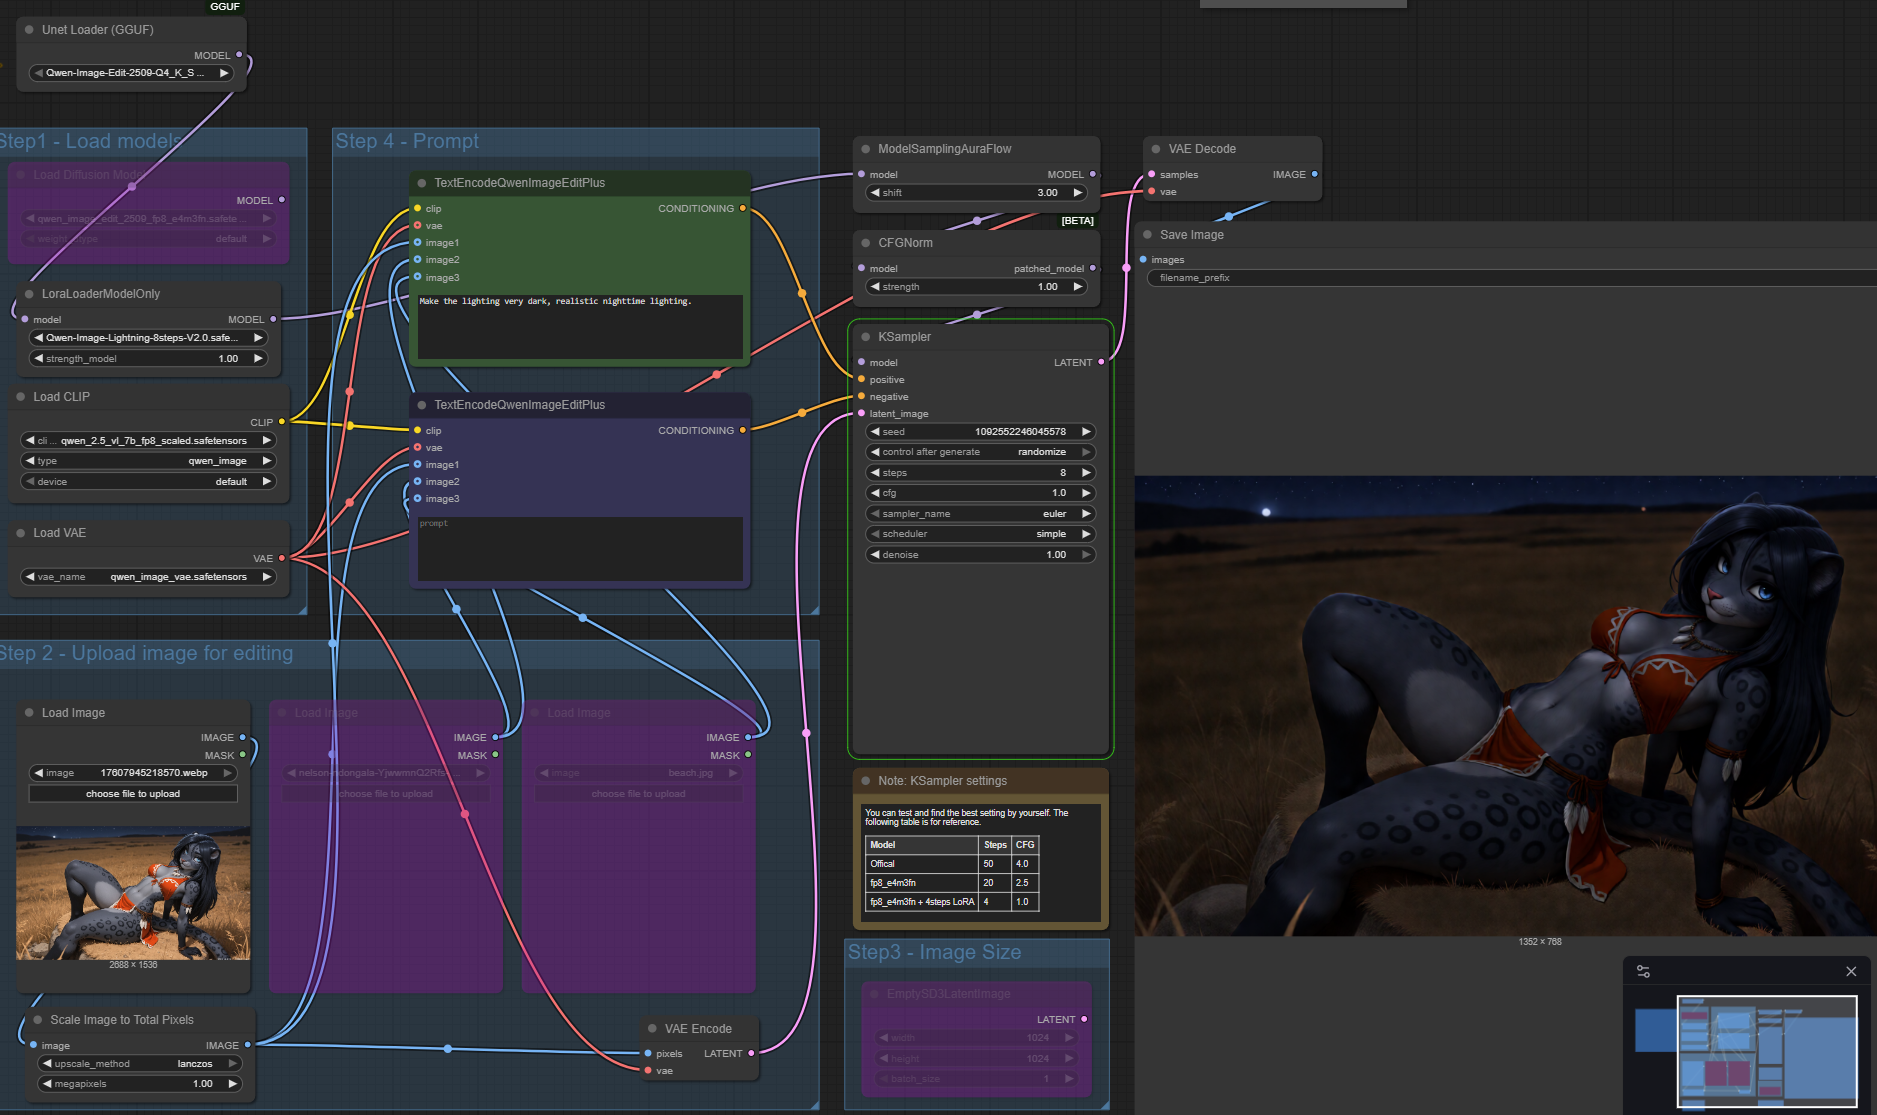1877x1115 pixels.
Task: Click the loaded input image thumbnail
Action: coord(133,893)
